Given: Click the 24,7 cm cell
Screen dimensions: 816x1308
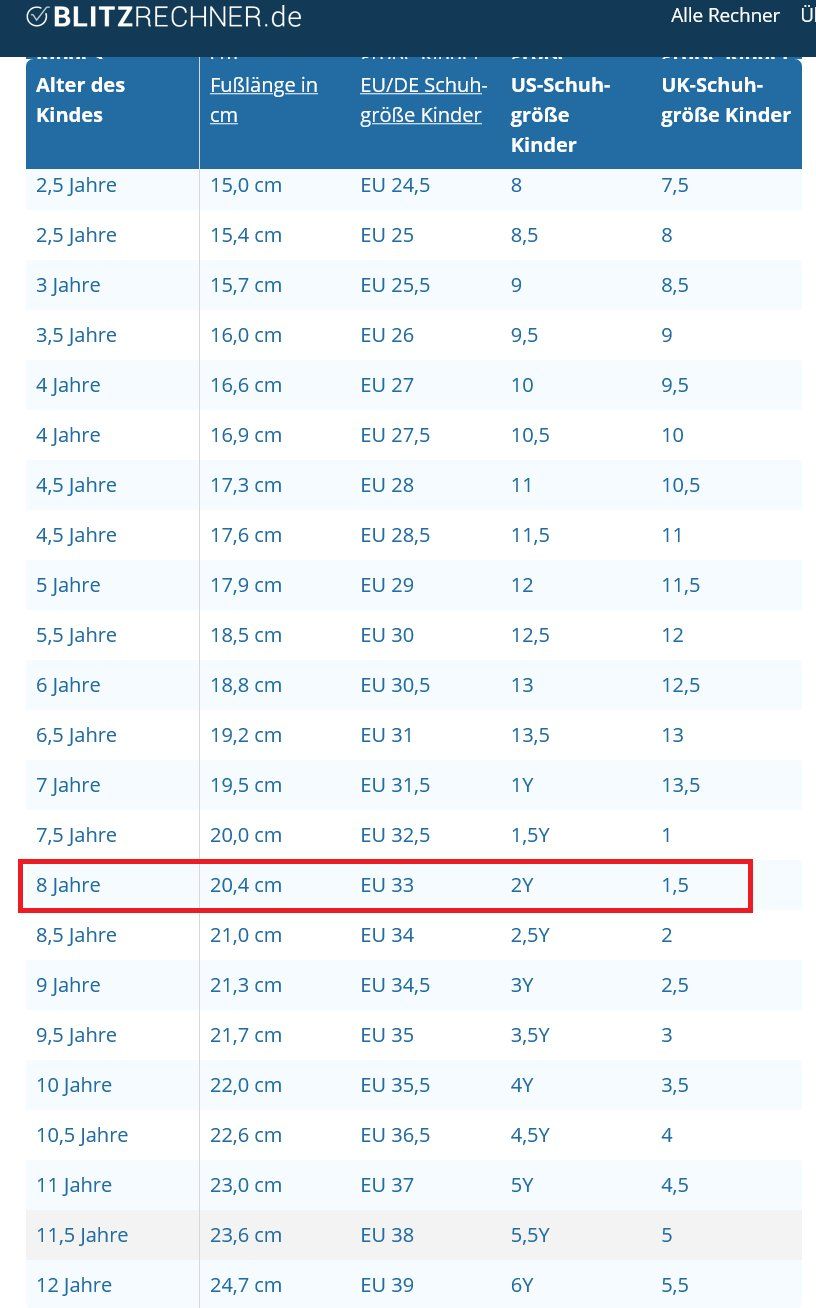Looking at the screenshot, I should coord(246,1285).
